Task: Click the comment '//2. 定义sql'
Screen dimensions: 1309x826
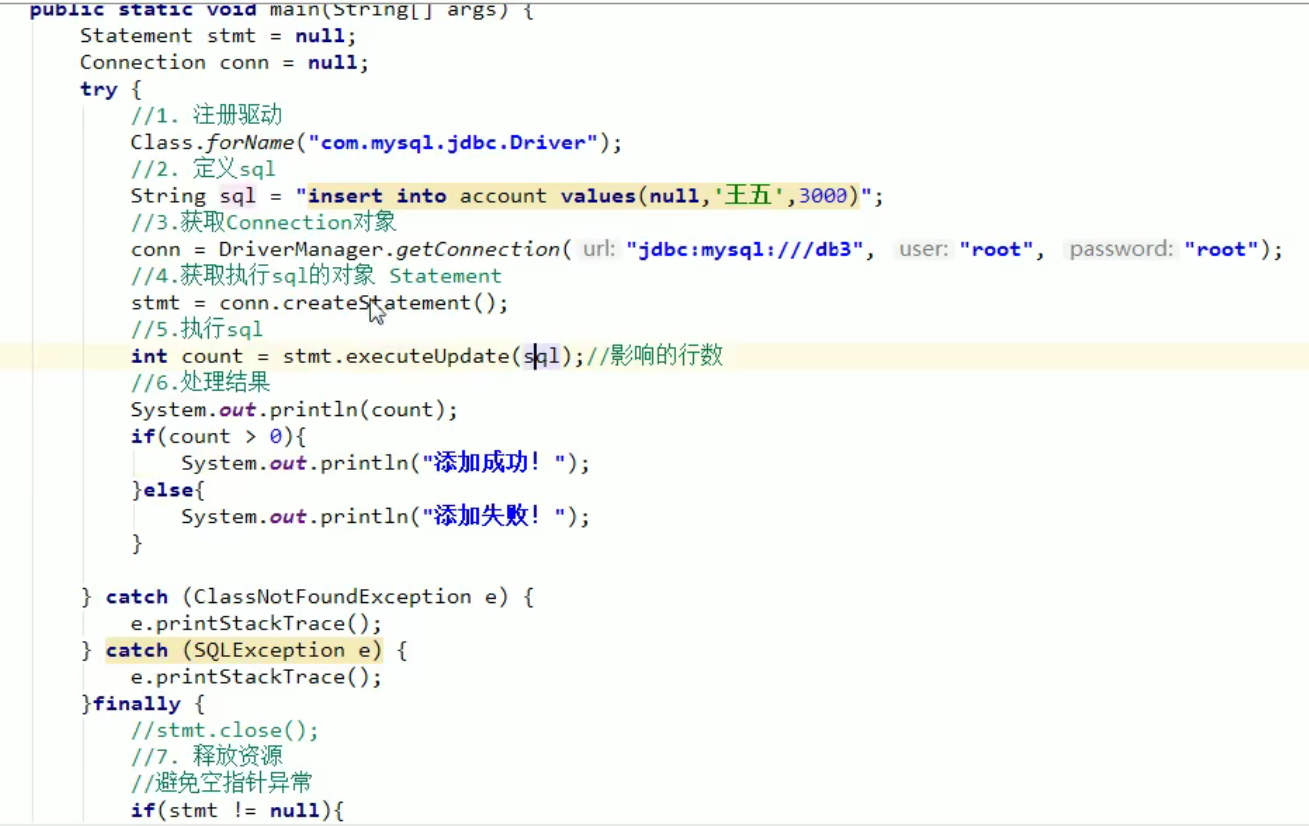Action: 203,169
